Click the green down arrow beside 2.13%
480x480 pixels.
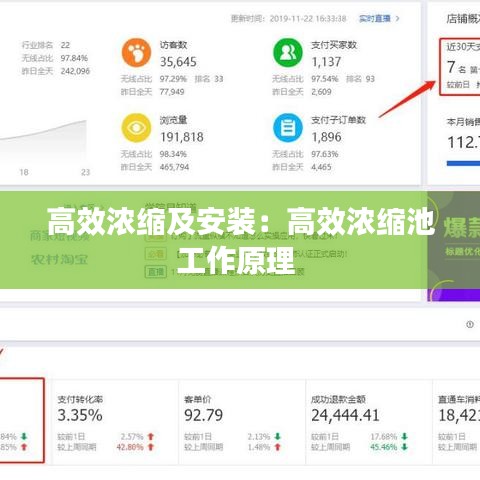click(278, 436)
